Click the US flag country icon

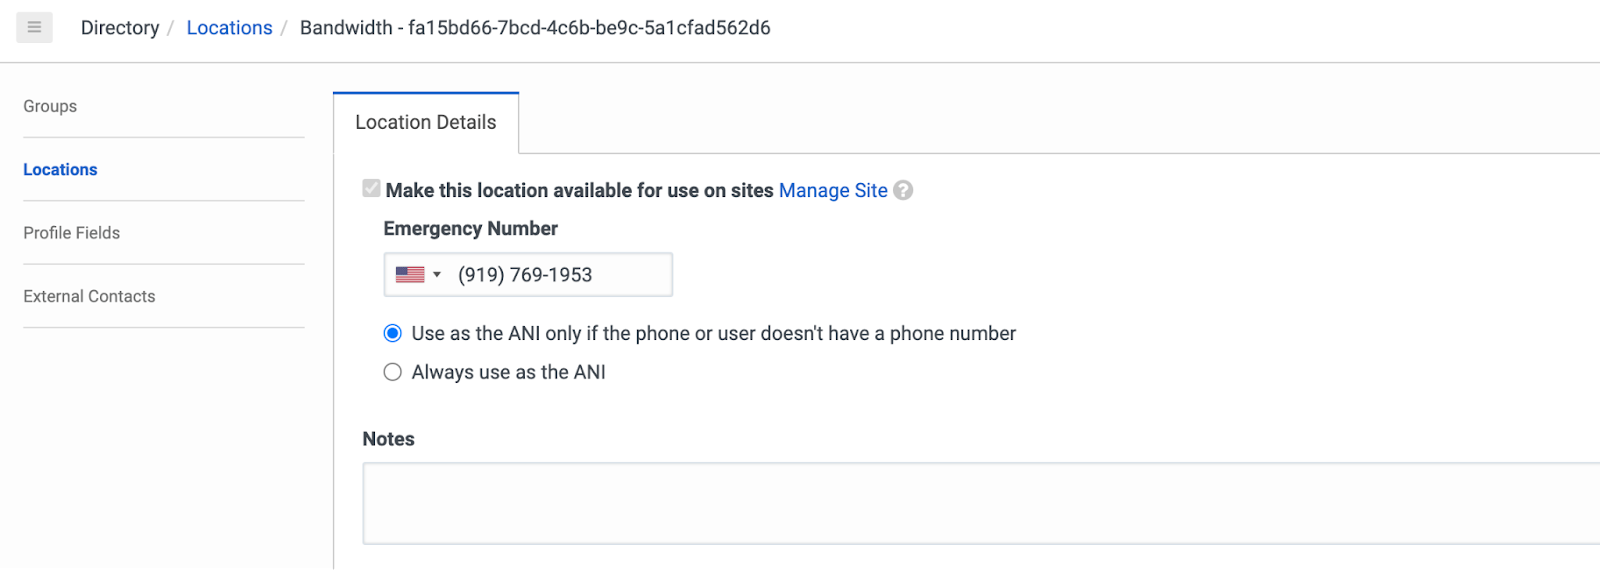point(410,274)
